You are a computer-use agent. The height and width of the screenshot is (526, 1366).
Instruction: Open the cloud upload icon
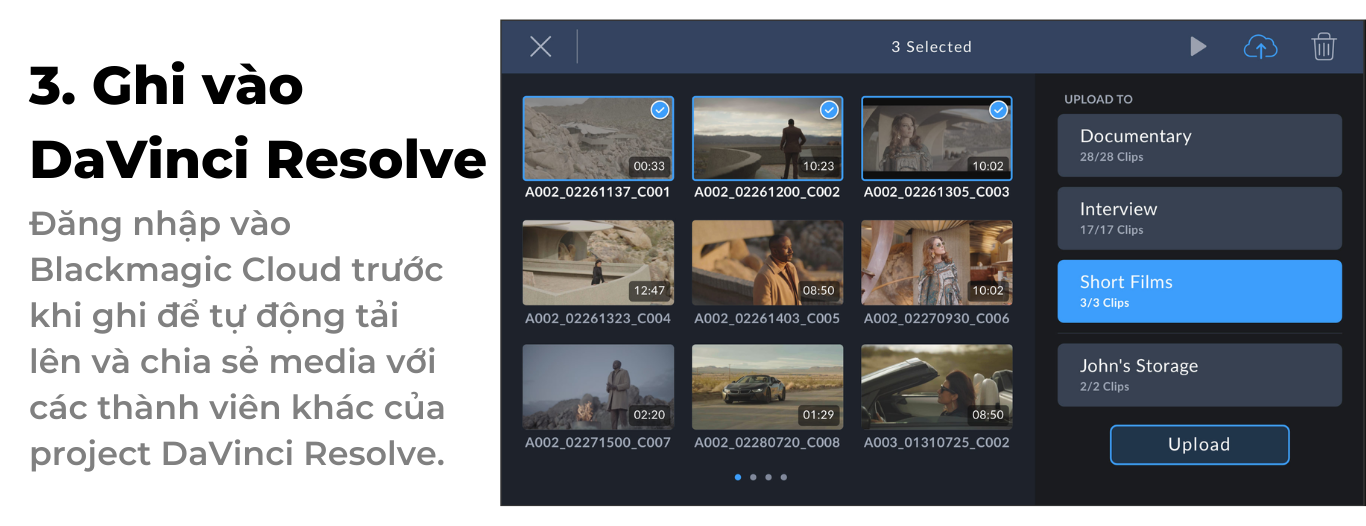[x=1260, y=46]
